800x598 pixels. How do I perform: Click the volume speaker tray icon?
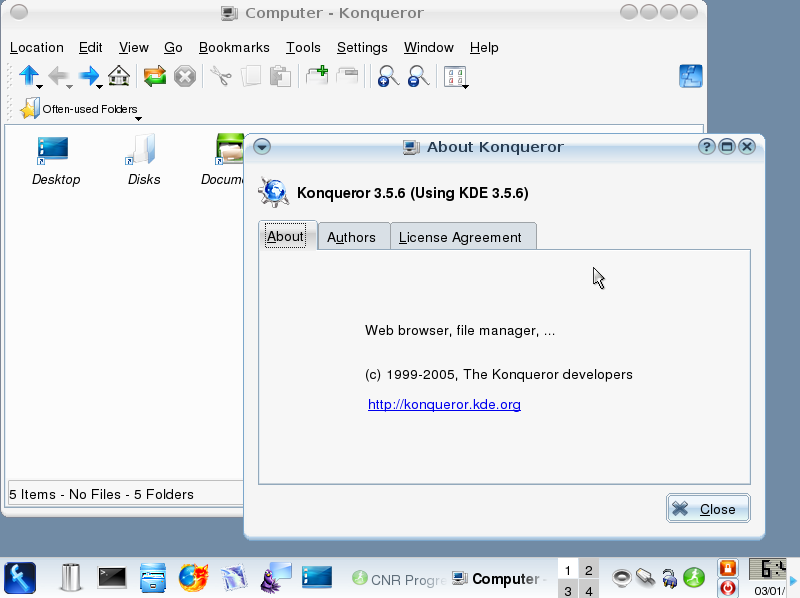point(621,578)
